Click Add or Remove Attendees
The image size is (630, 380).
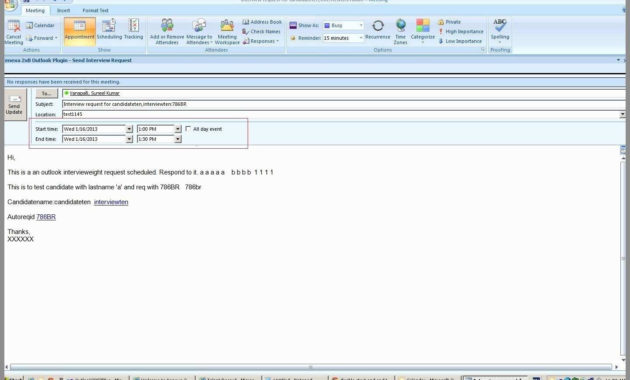point(167,31)
